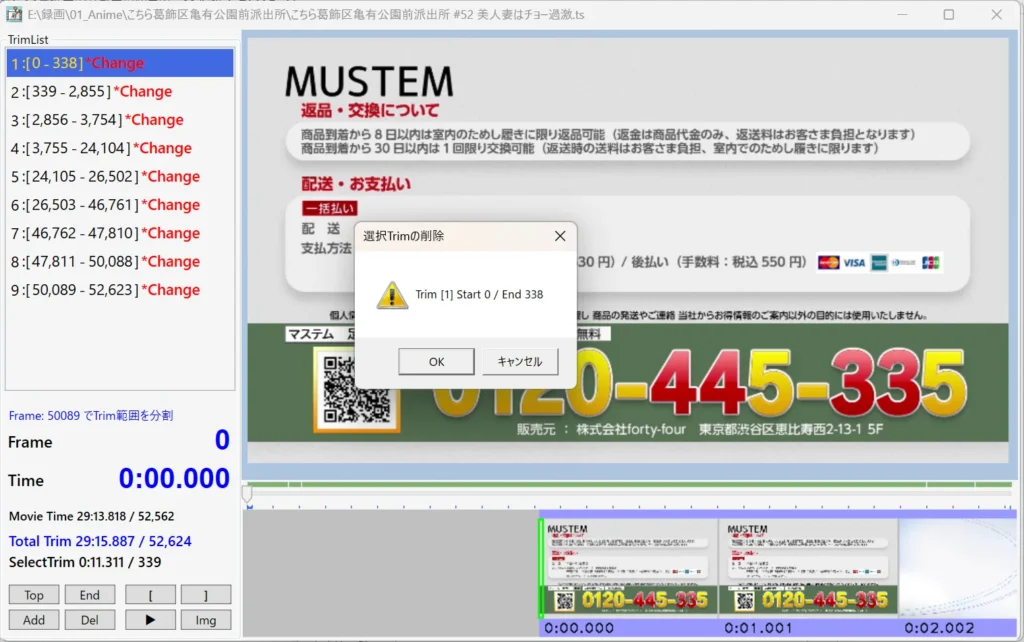Select trim entry 2 [339 - 2,855]
This screenshot has height=642, width=1024.
(92, 91)
